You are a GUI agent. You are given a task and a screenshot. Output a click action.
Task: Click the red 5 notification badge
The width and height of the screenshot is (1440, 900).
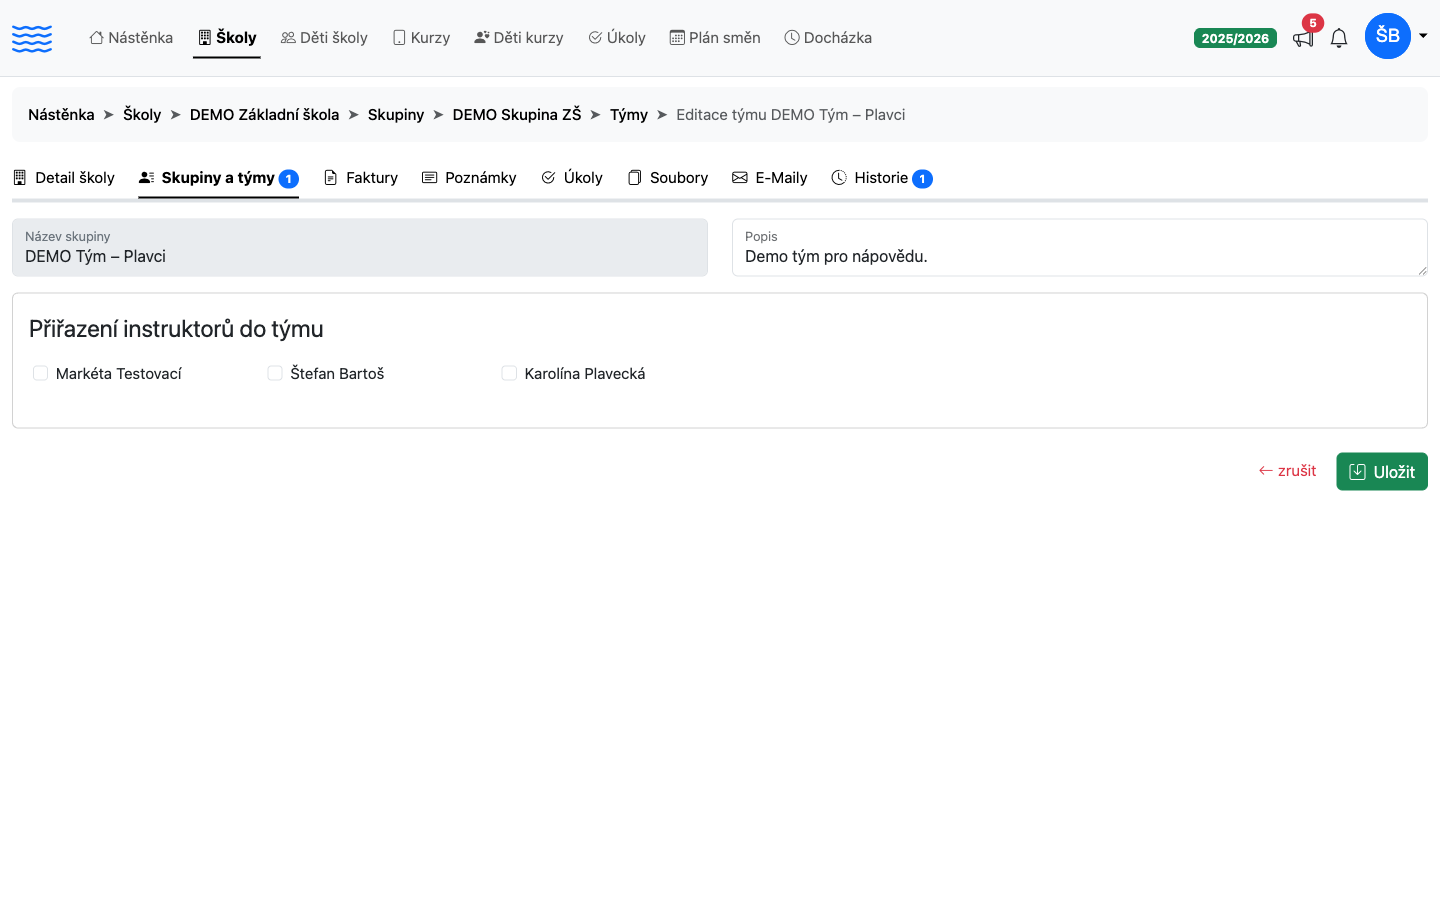pyautogui.click(x=1313, y=23)
